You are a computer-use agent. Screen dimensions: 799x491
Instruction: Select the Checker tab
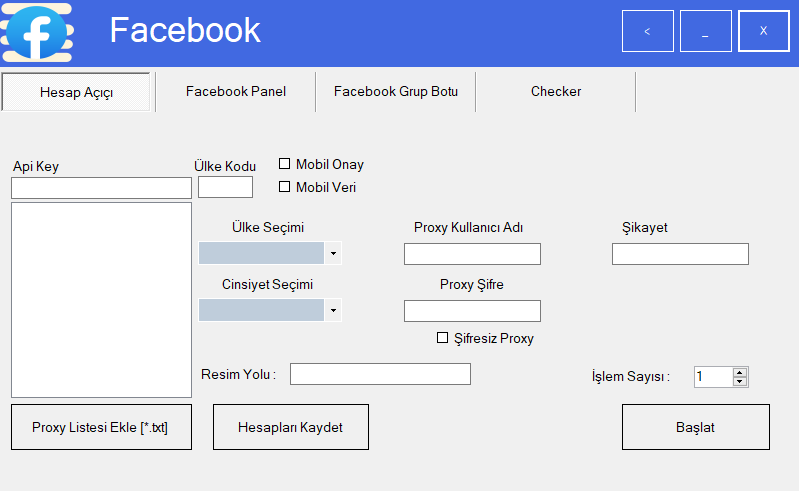pos(556,92)
